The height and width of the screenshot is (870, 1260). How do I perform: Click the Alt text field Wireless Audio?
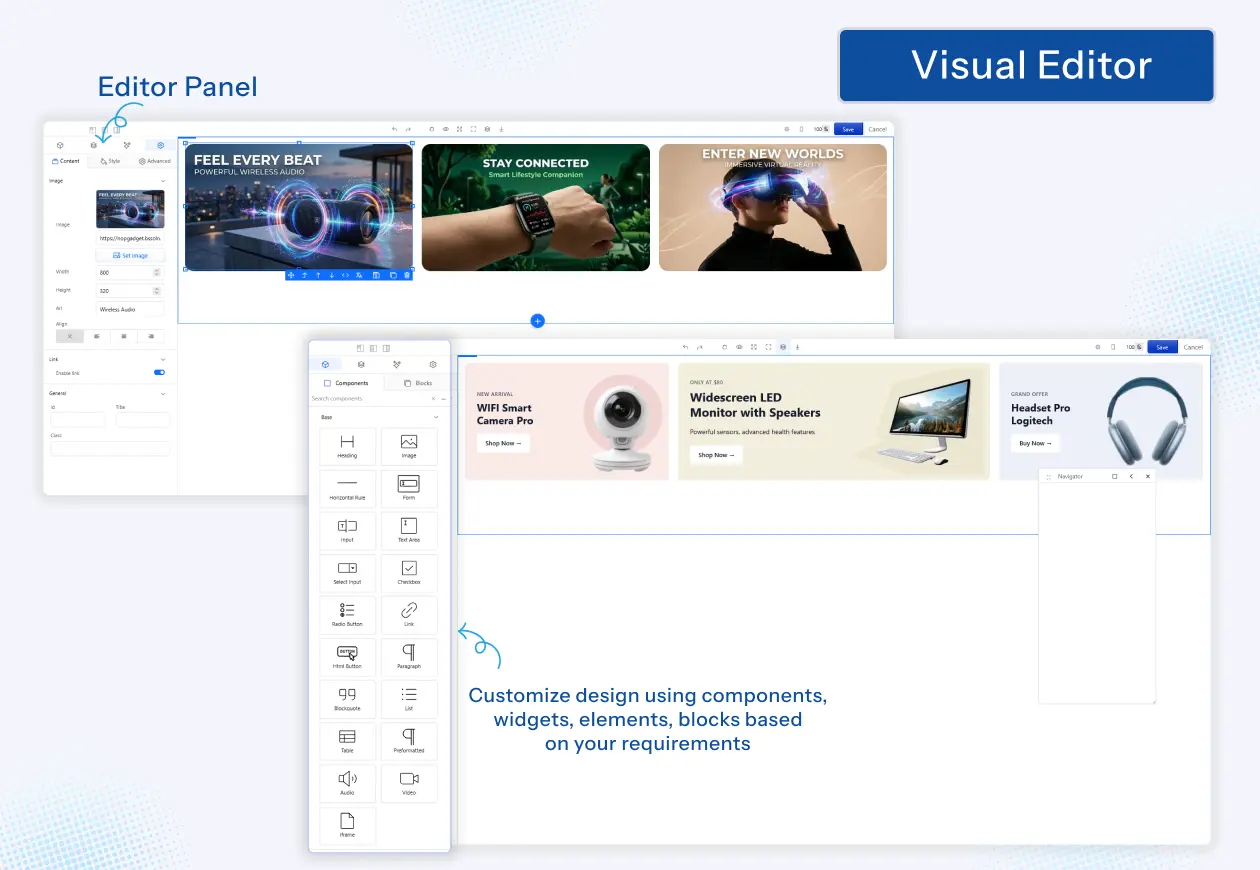tap(130, 309)
